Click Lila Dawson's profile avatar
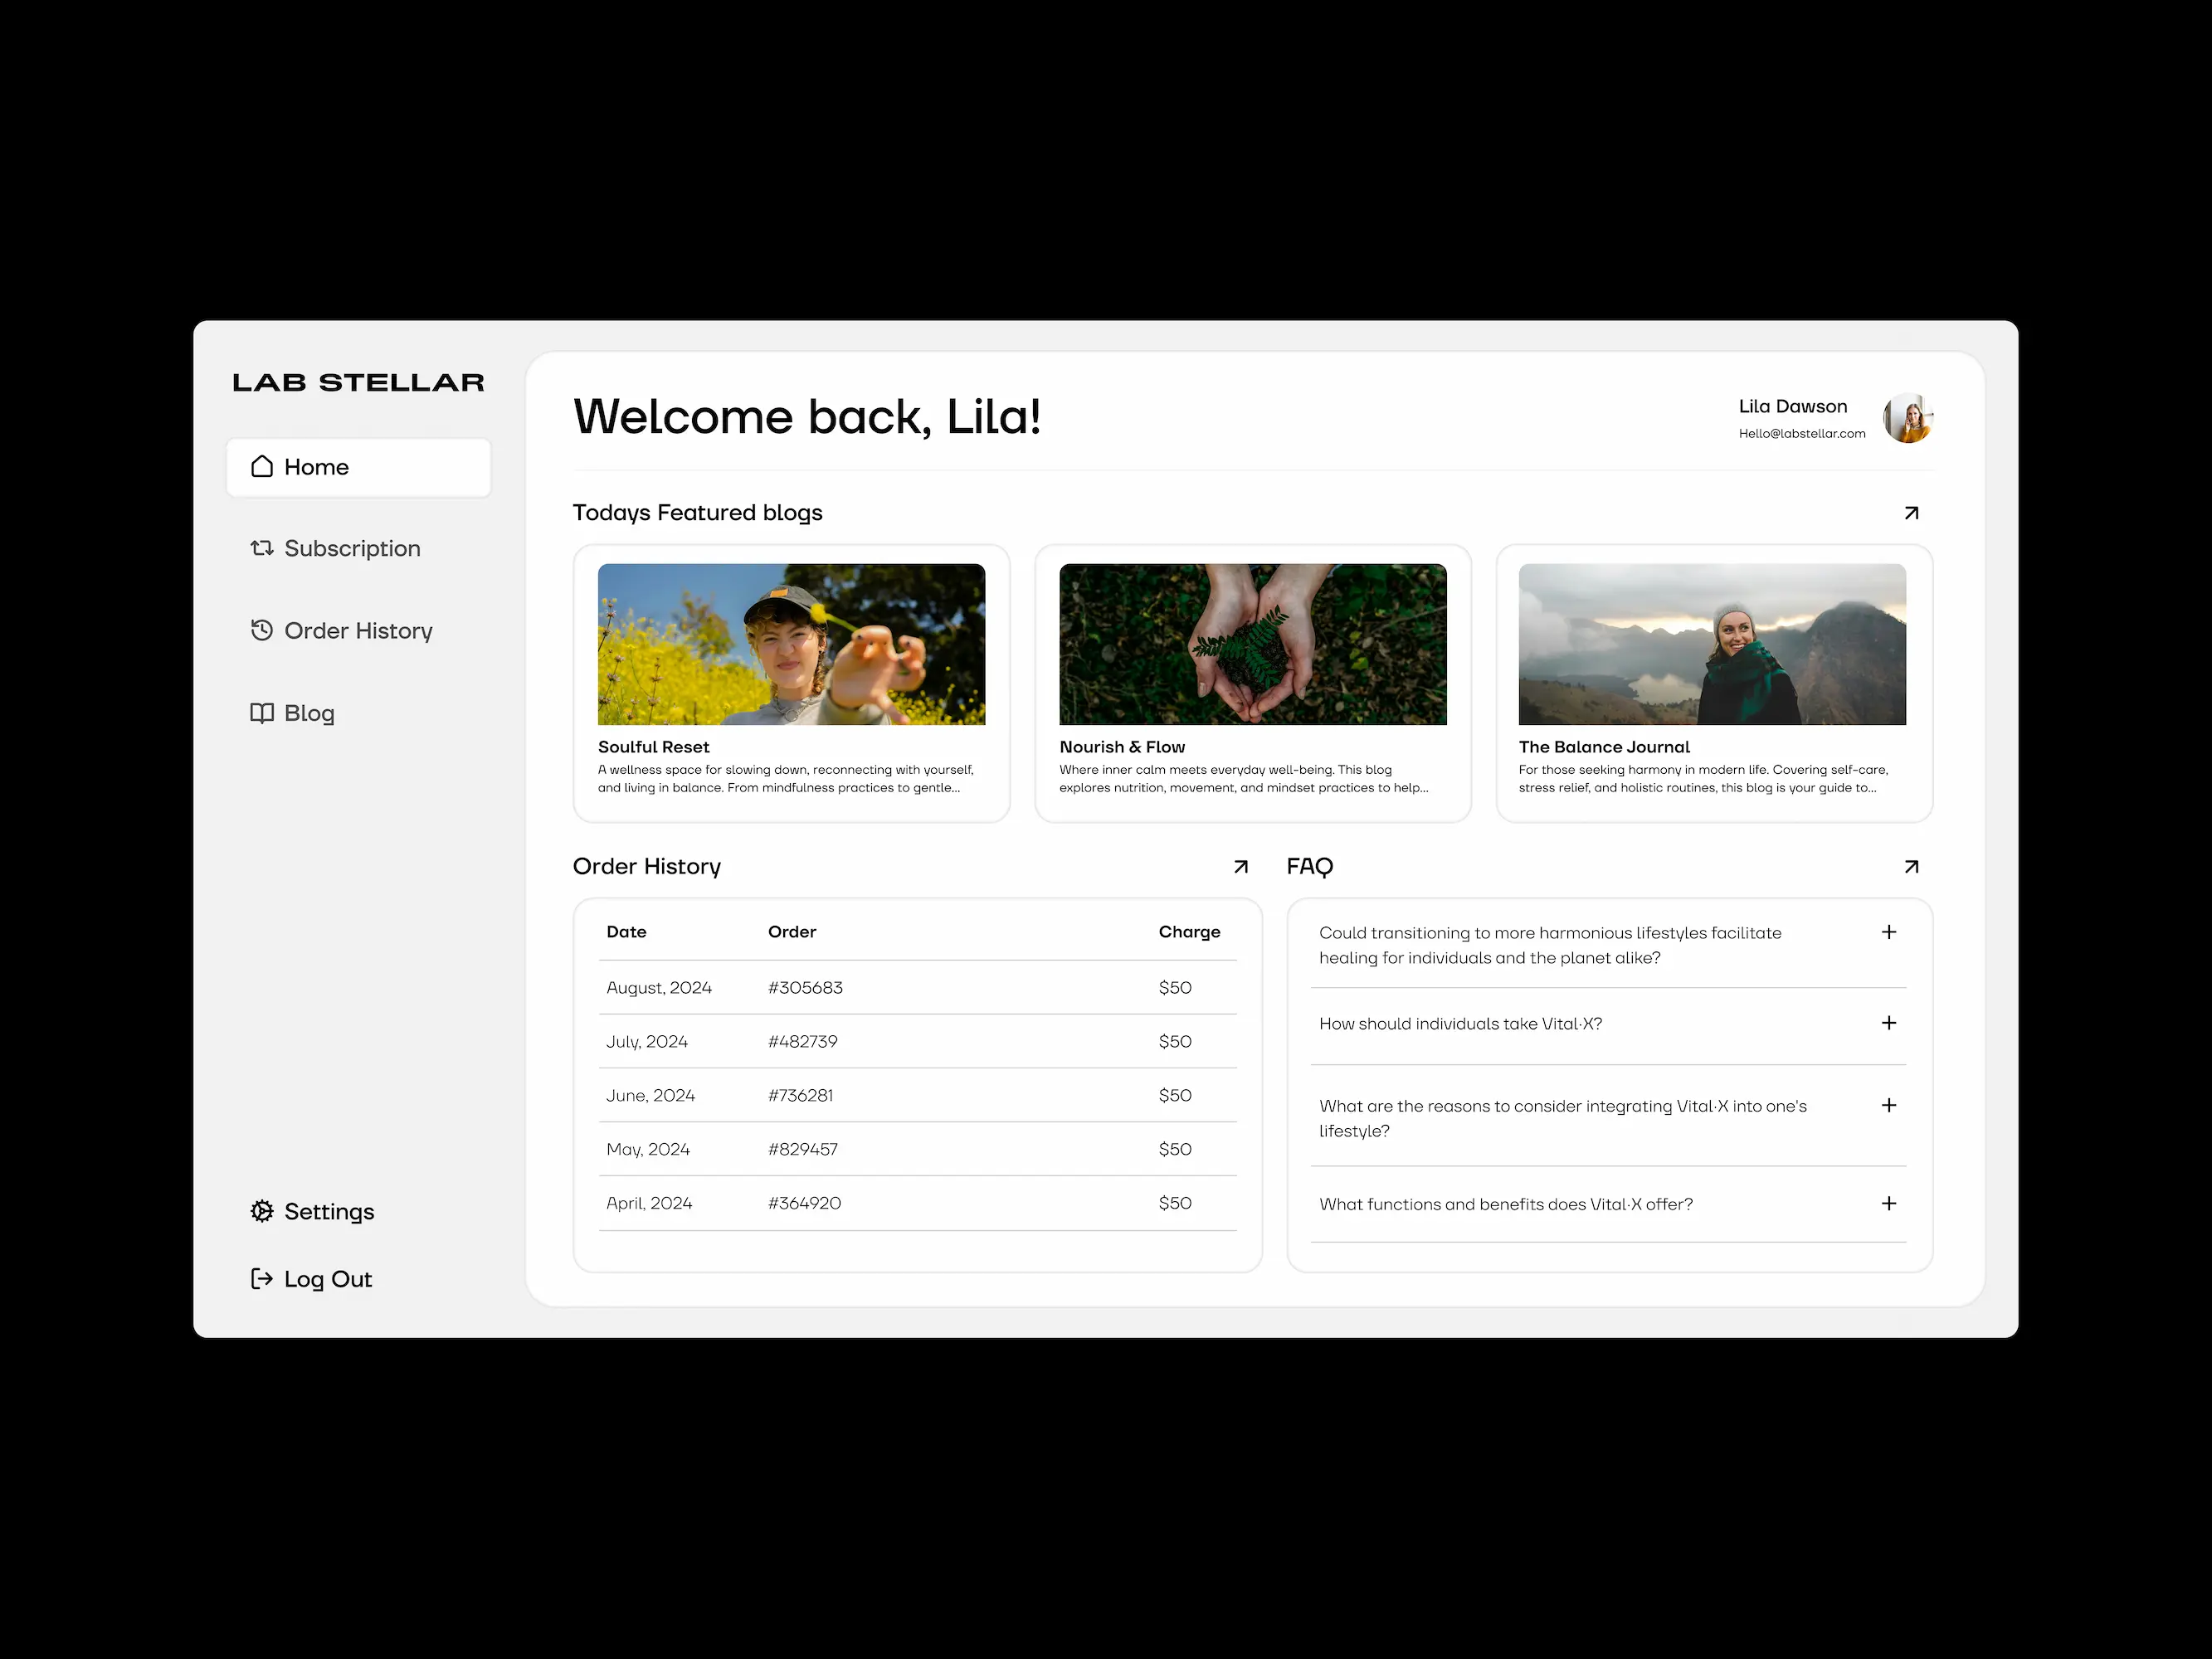 (x=1907, y=419)
